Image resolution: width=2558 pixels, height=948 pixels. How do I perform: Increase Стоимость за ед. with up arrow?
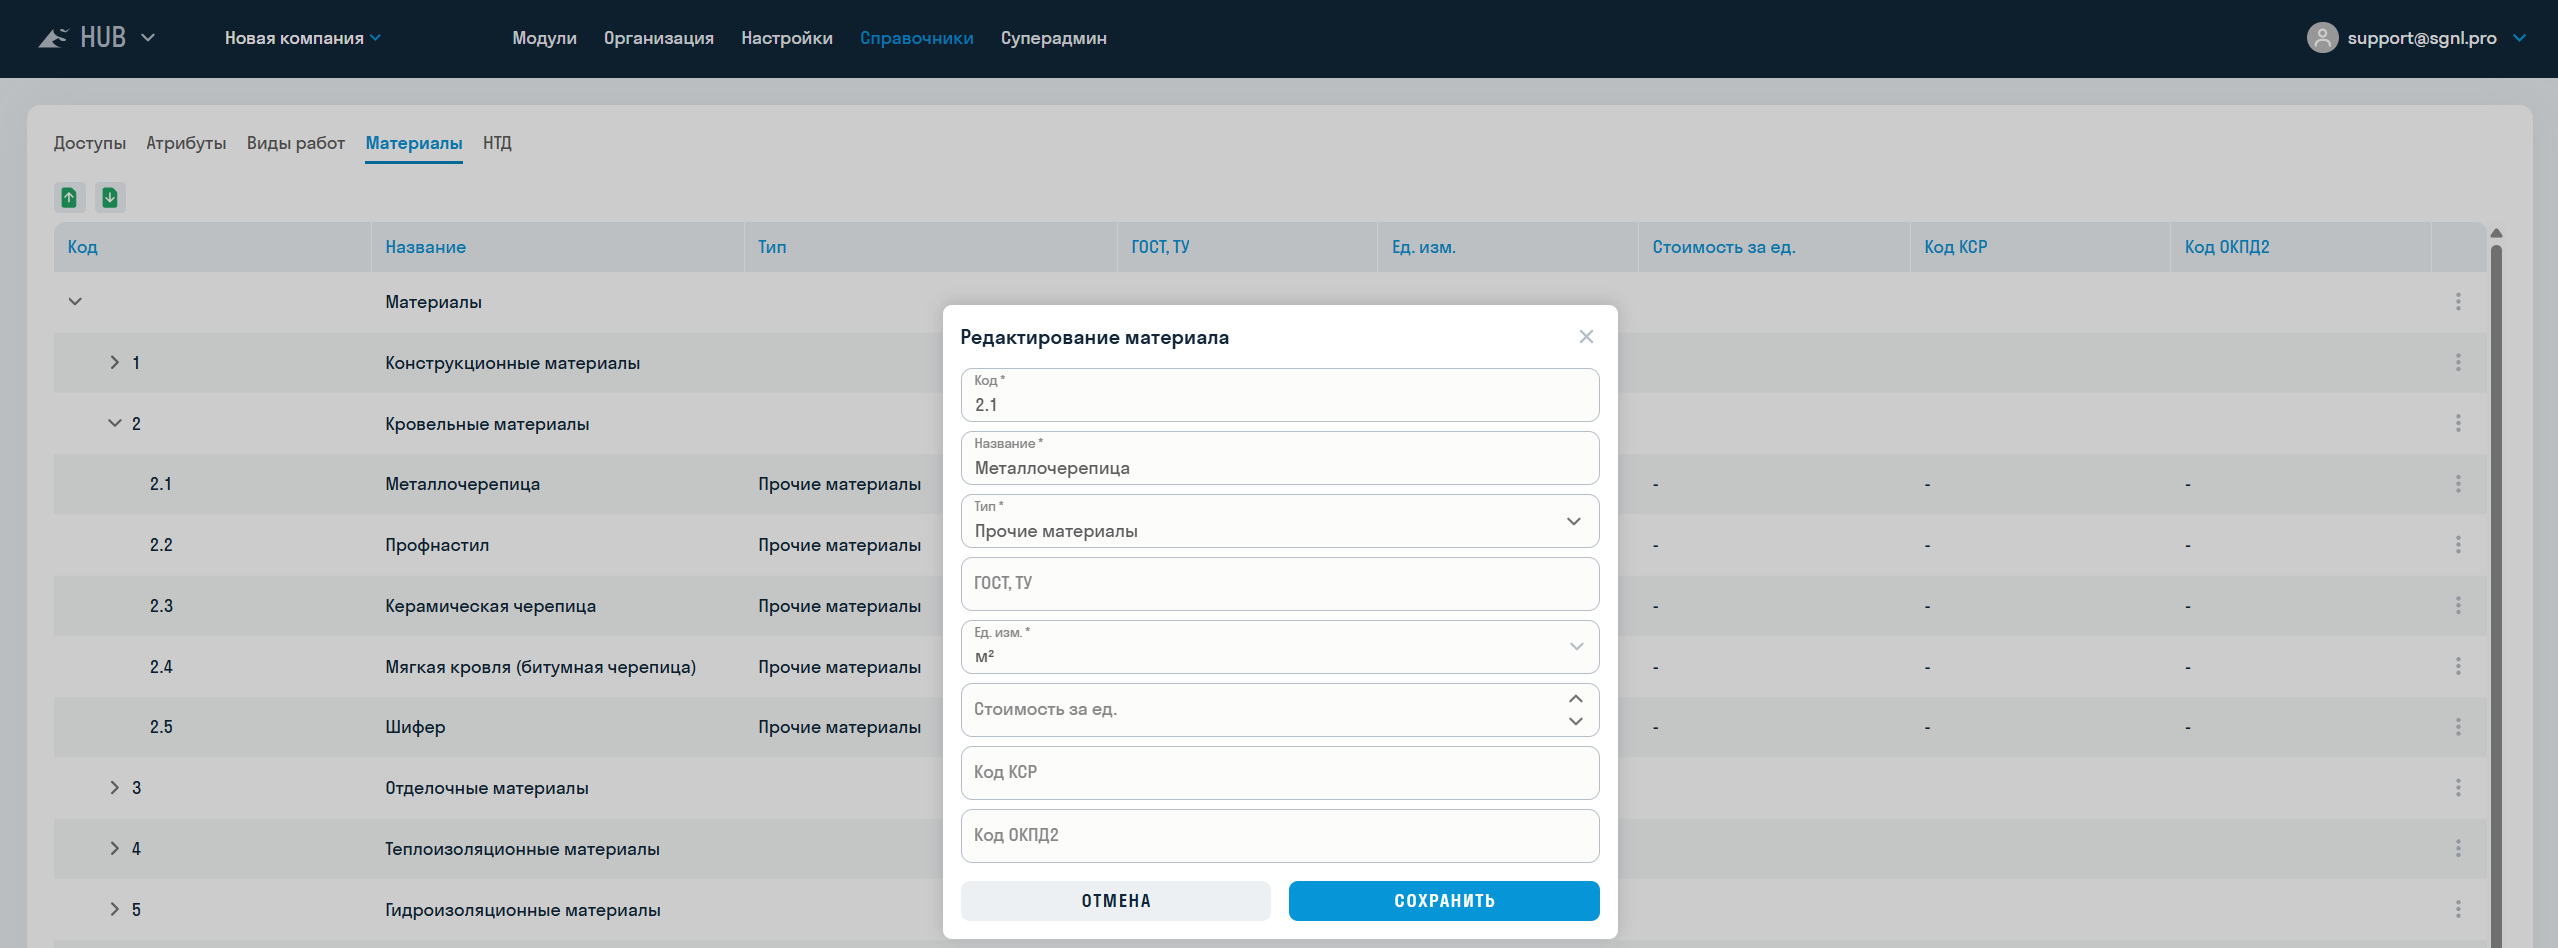(1576, 699)
